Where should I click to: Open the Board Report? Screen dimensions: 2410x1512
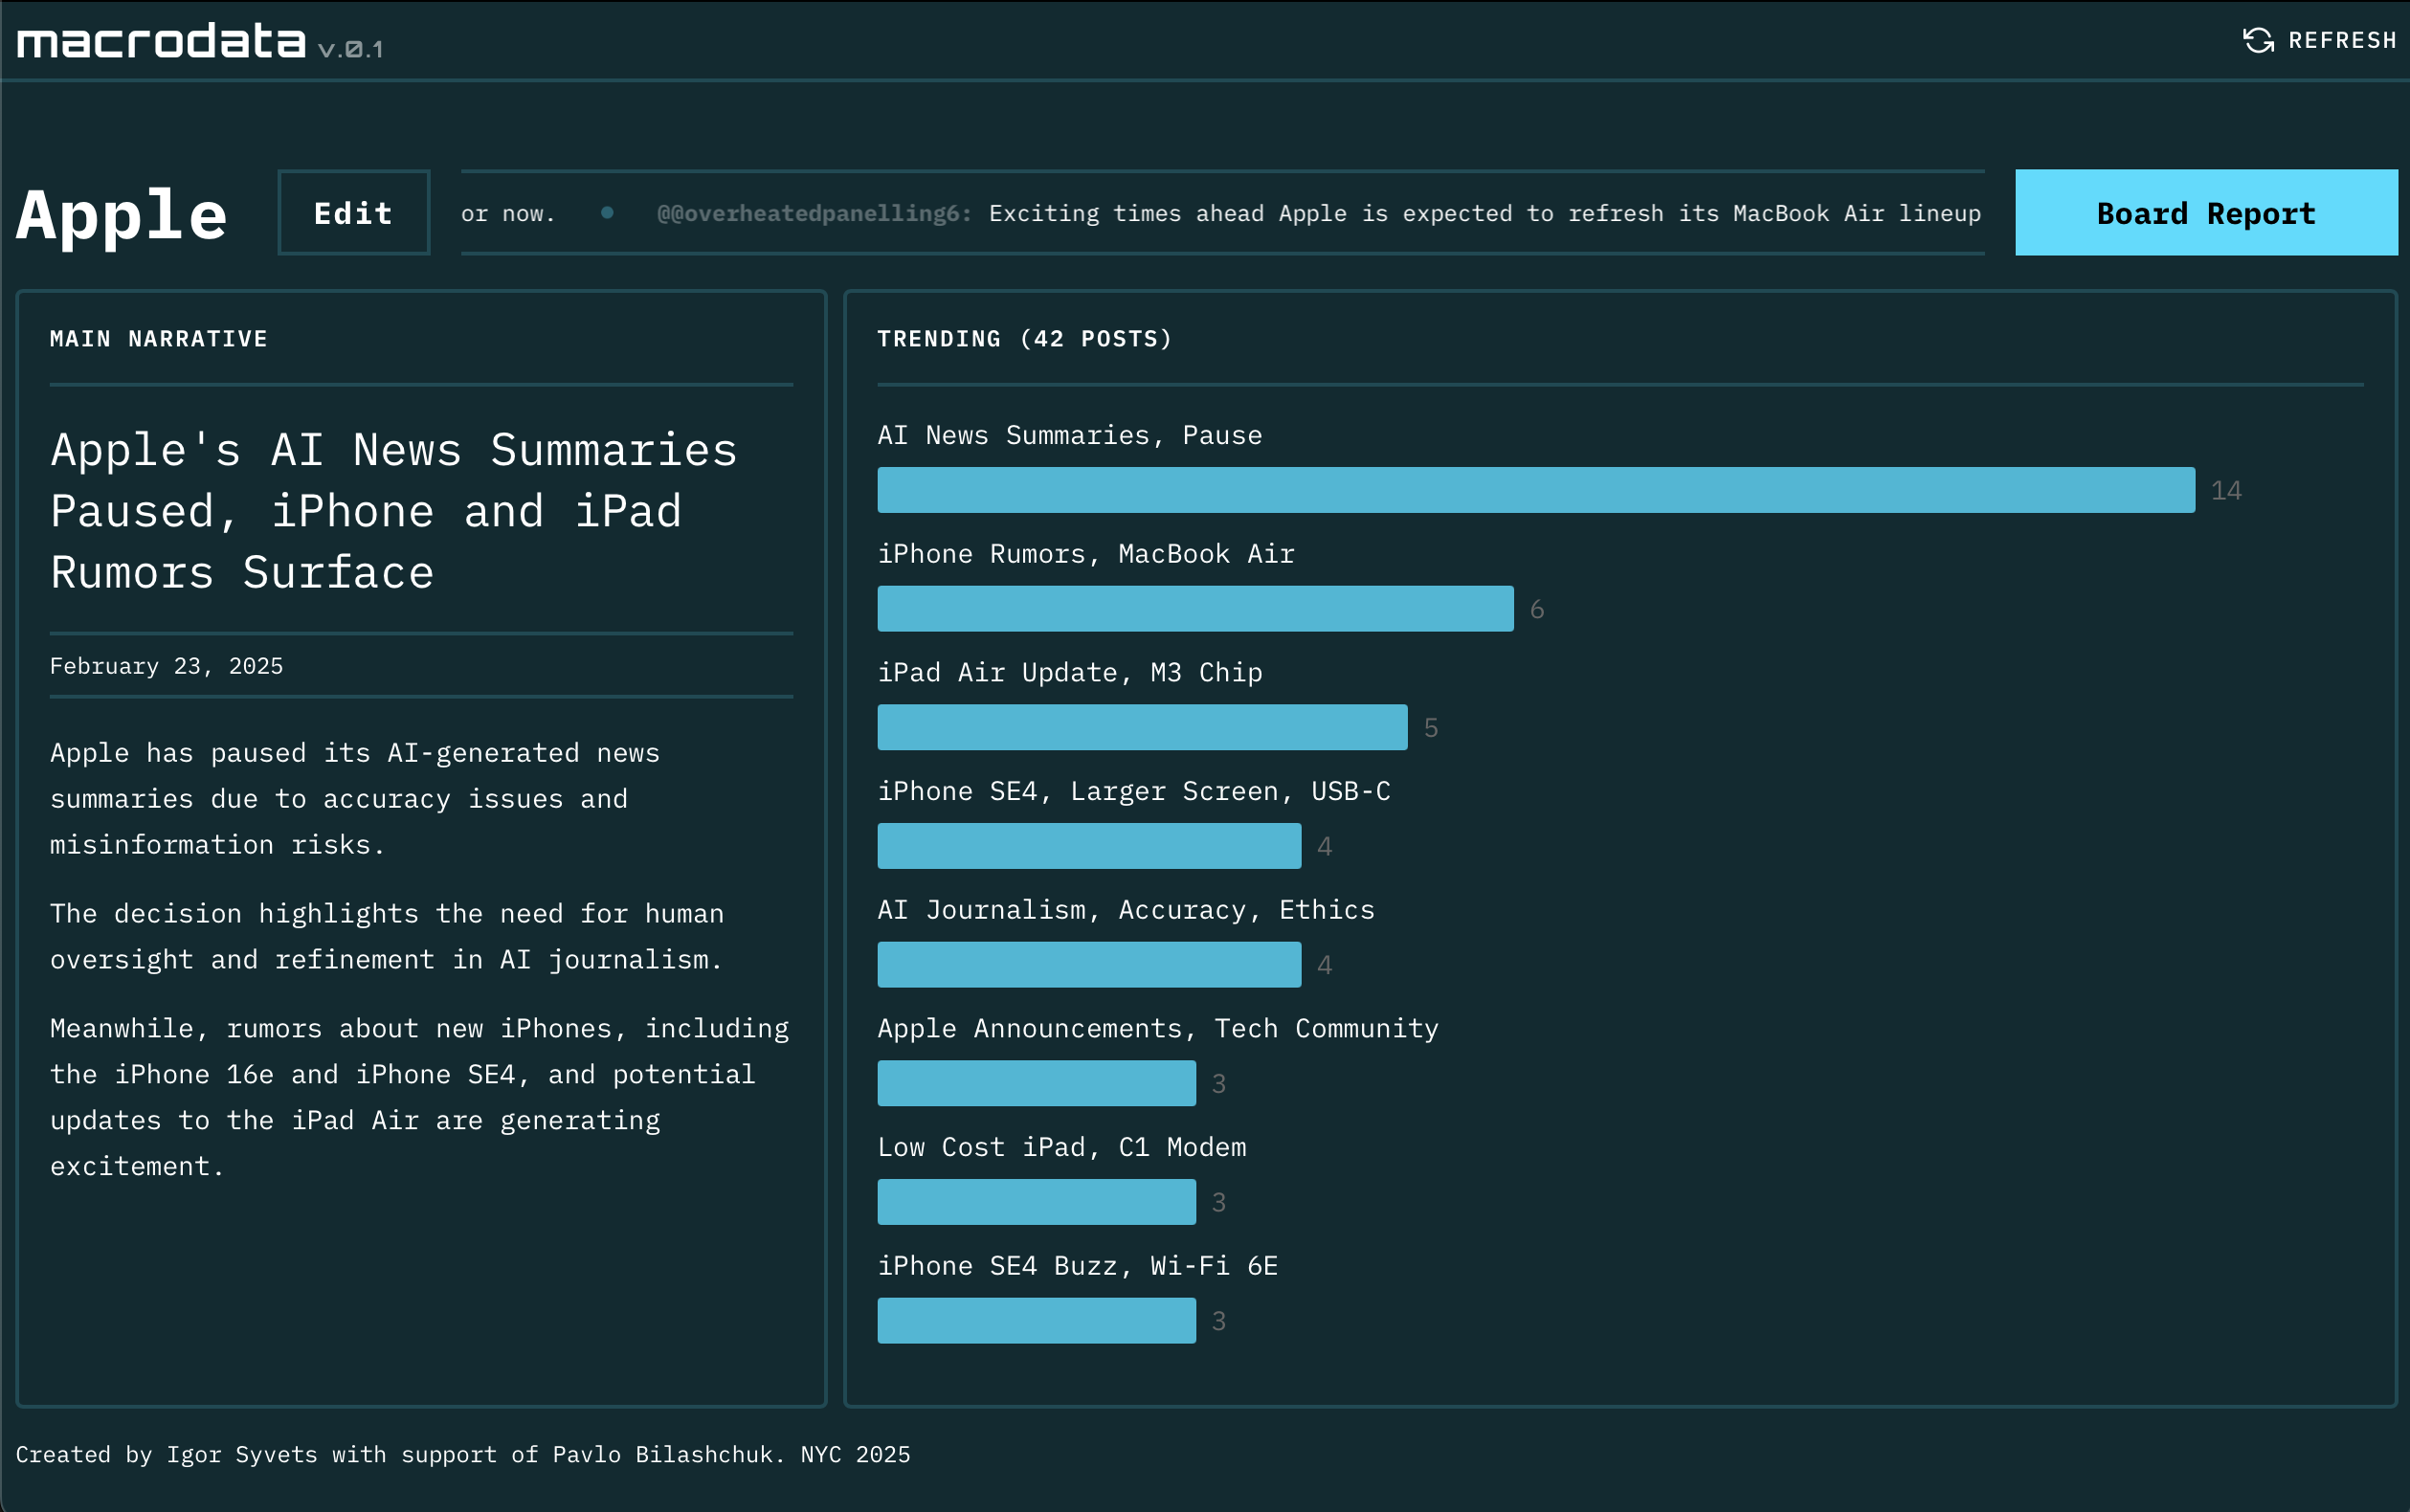pyautogui.click(x=2205, y=213)
